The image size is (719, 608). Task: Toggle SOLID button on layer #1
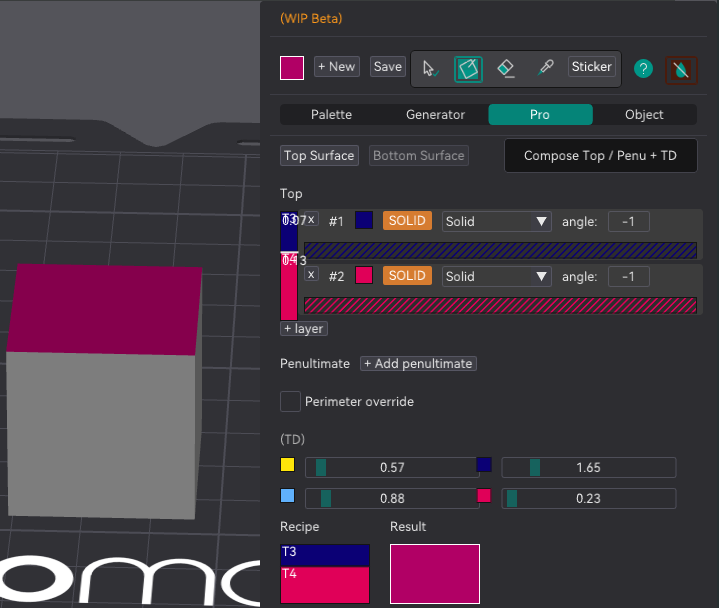pyautogui.click(x=407, y=221)
